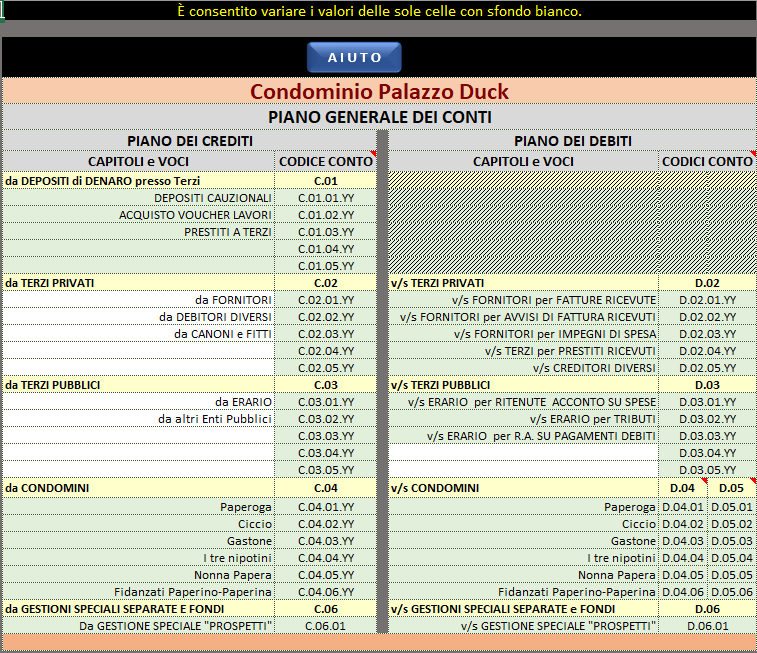Select code cell D.02.01.YY
The width and height of the screenshot is (757, 653).
(x=707, y=300)
